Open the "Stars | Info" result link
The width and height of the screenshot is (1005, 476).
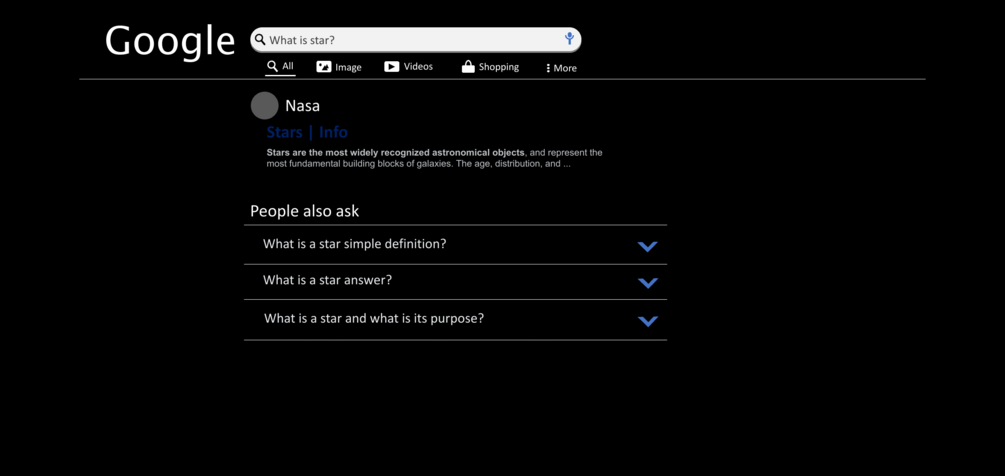307,132
